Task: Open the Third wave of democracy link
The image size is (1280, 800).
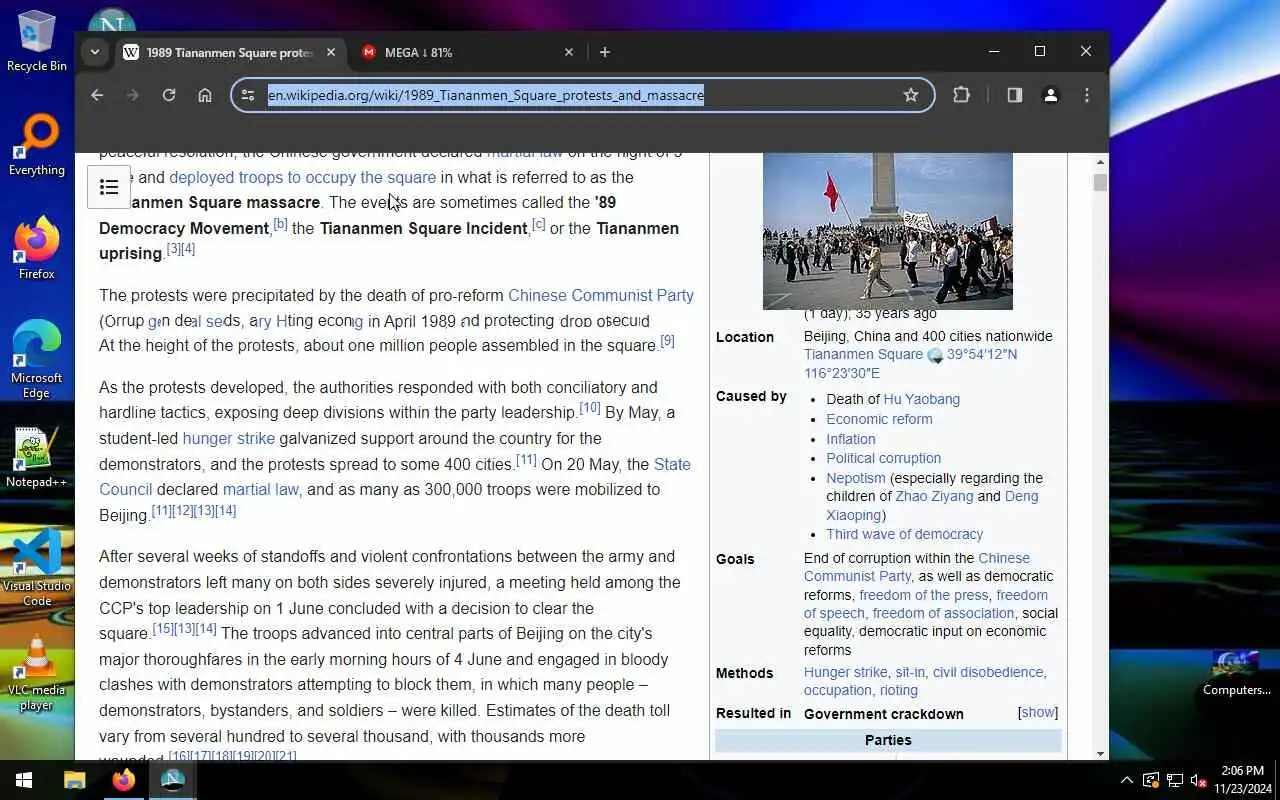Action: 904,534
